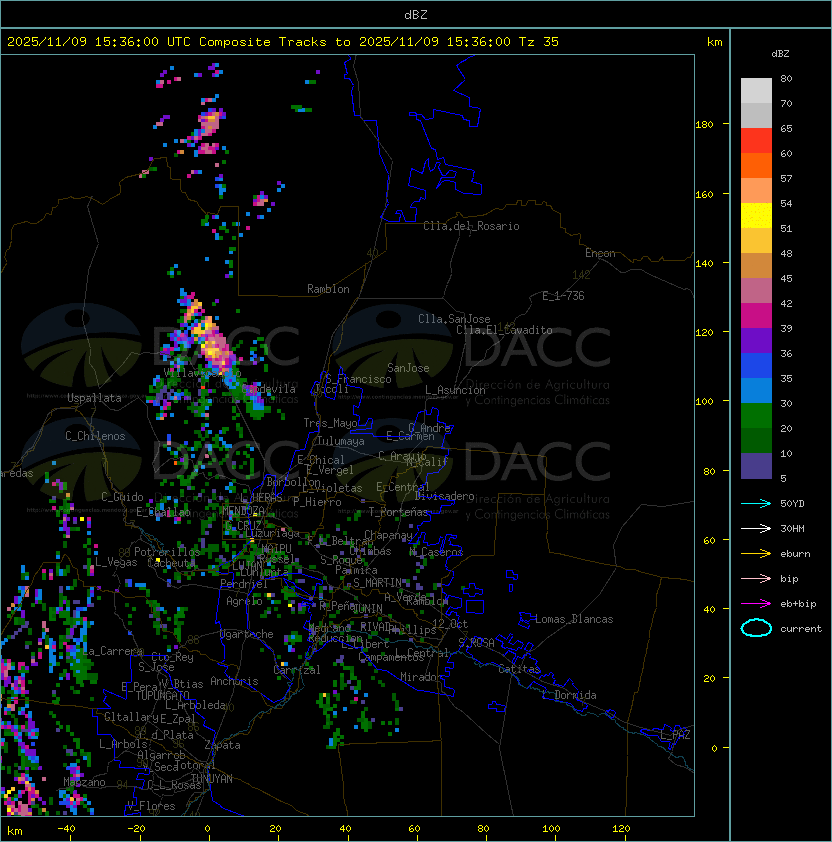
Task: Select the light gray swatch between 70 and 80
Action: coord(756,91)
